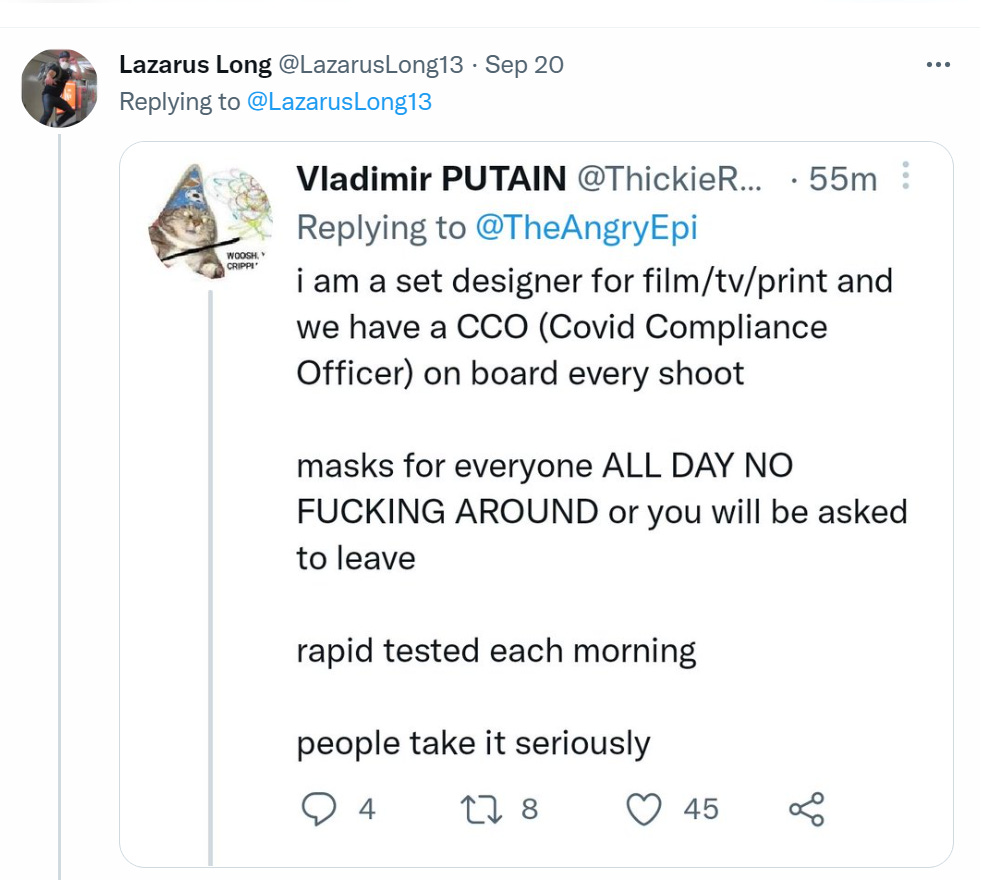Like the quoted tweet with heart icon
The image size is (981, 880).
click(644, 808)
